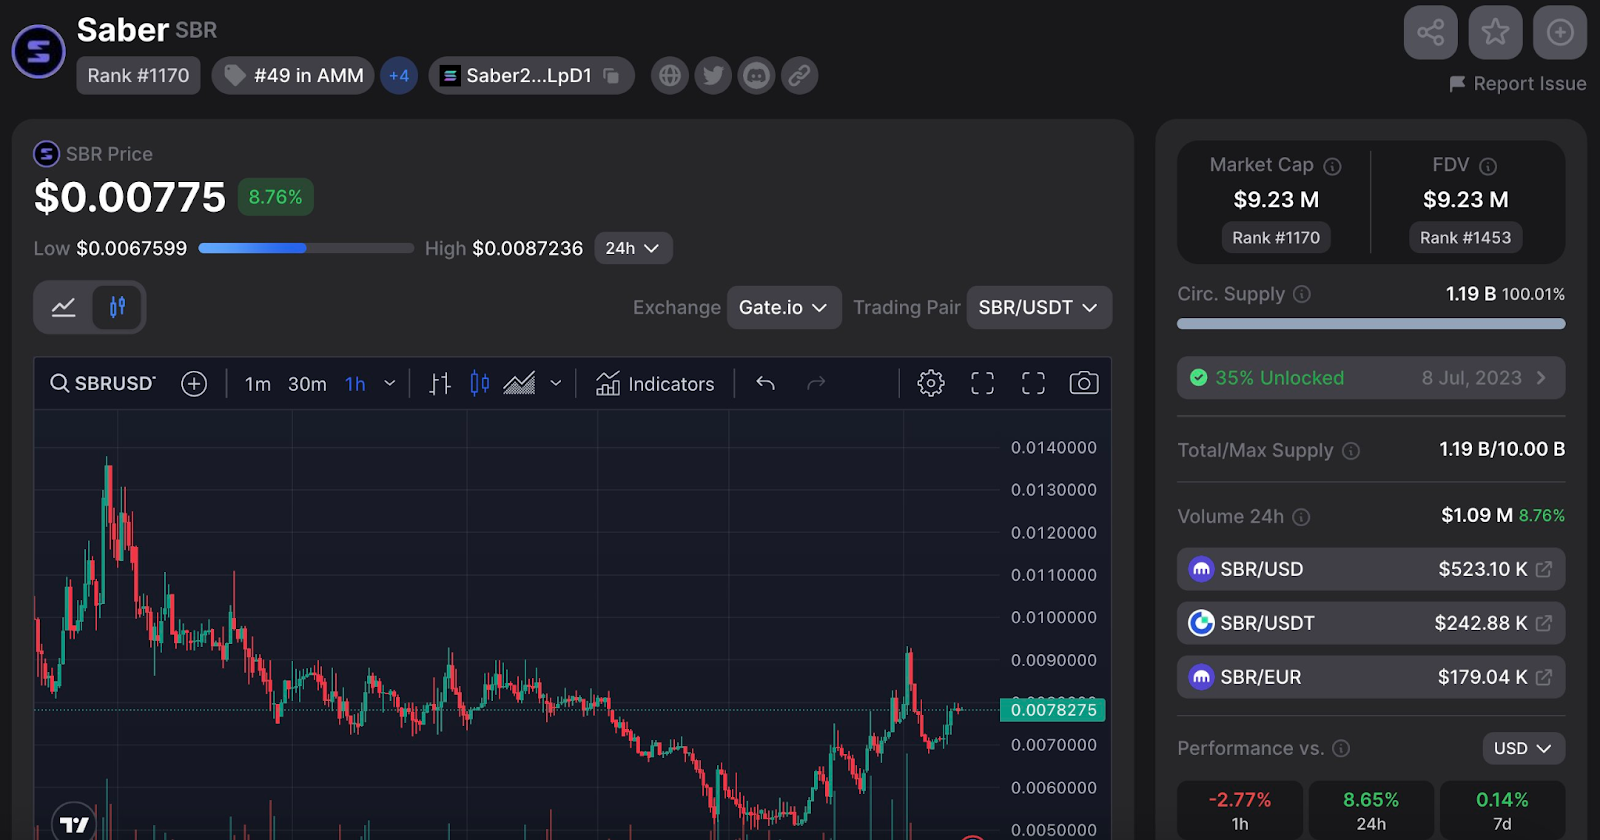Open the SBR/USDT trading pair dropdown

coord(1039,308)
